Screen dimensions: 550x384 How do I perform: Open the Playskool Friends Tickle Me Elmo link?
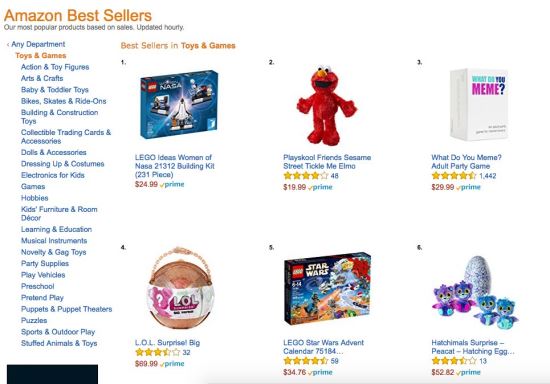(327, 162)
